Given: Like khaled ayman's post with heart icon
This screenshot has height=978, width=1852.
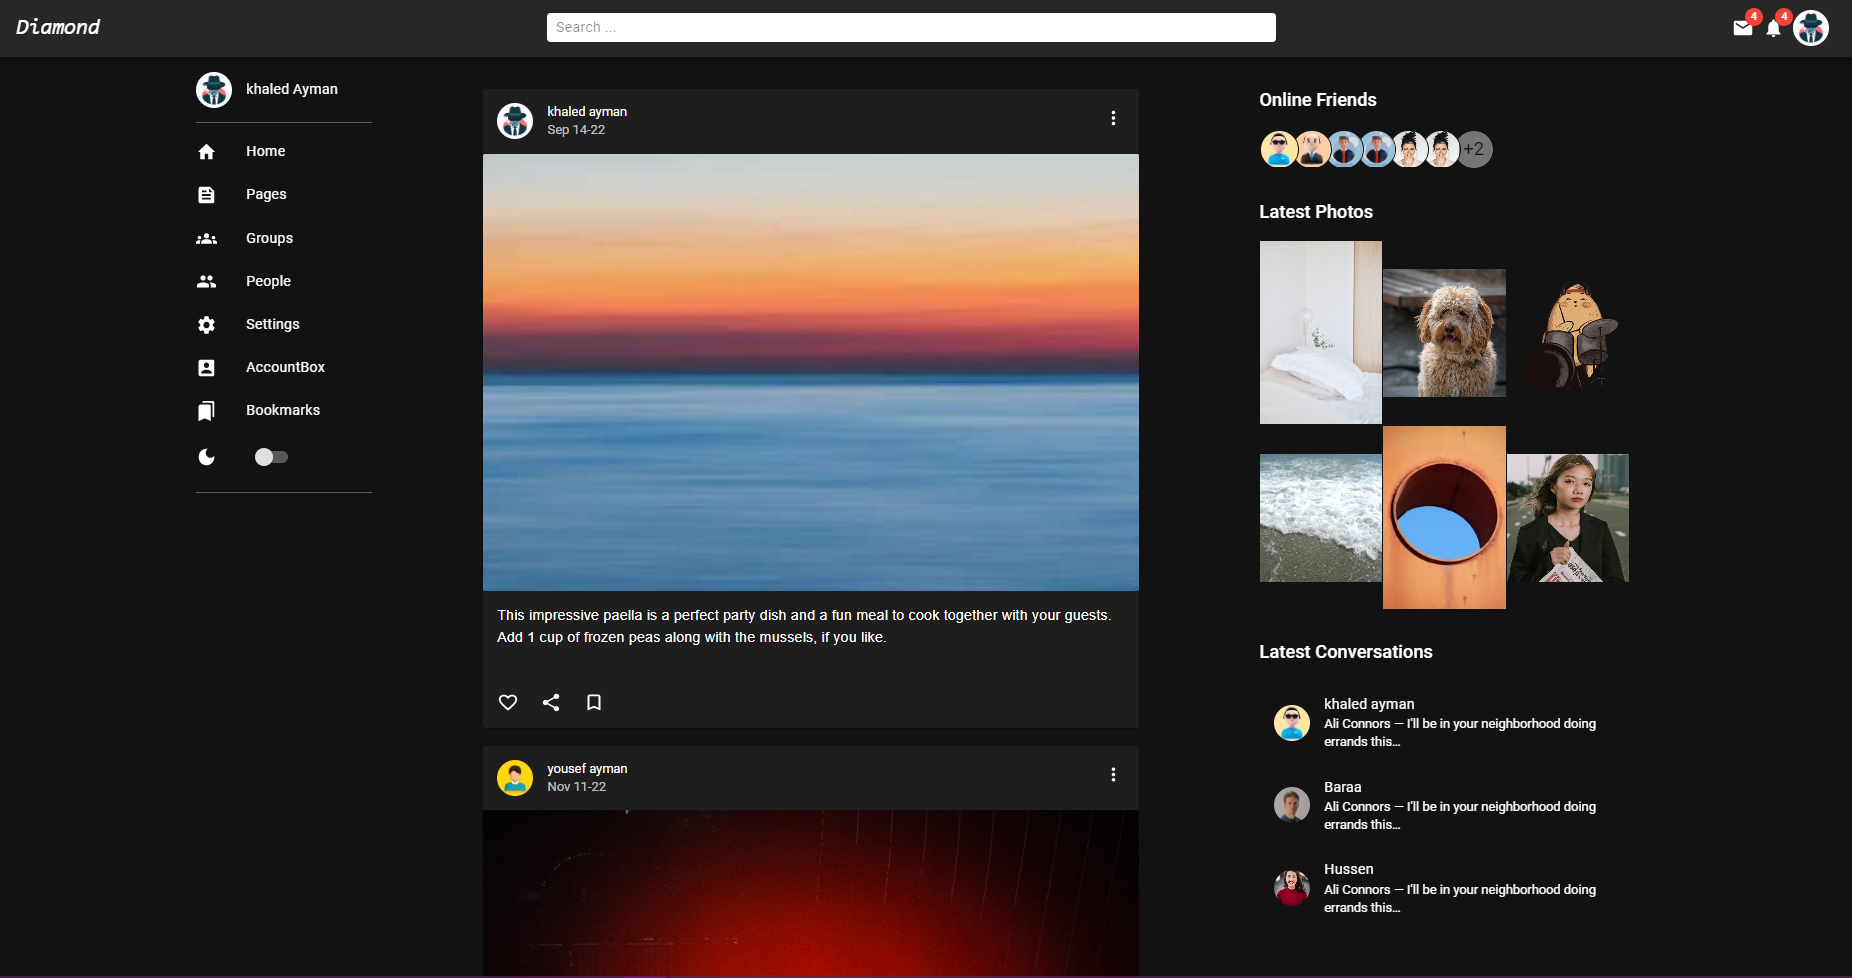Looking at the screenshot, I should pos(508,702).
